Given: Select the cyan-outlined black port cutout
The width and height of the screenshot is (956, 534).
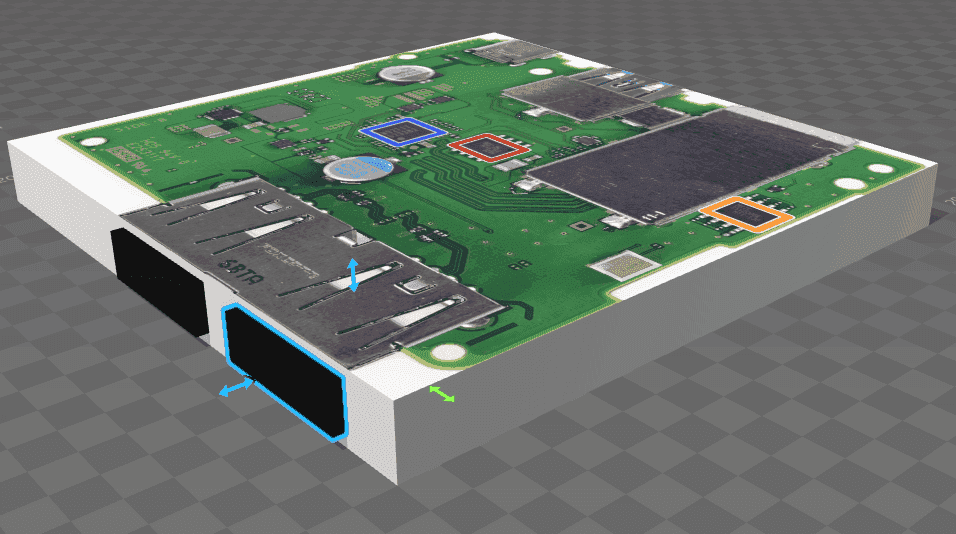Looking at the screenshot, I should [285, 371].
